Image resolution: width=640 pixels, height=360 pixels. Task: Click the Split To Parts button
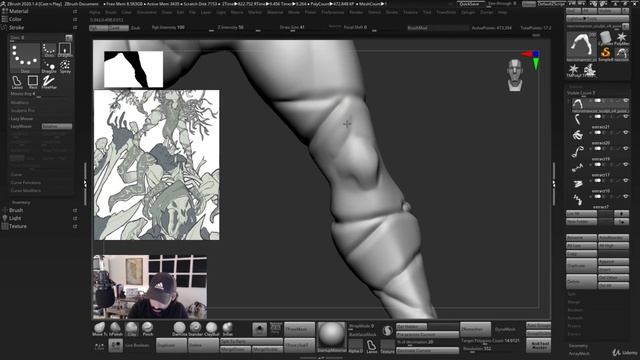click(251, 341)
